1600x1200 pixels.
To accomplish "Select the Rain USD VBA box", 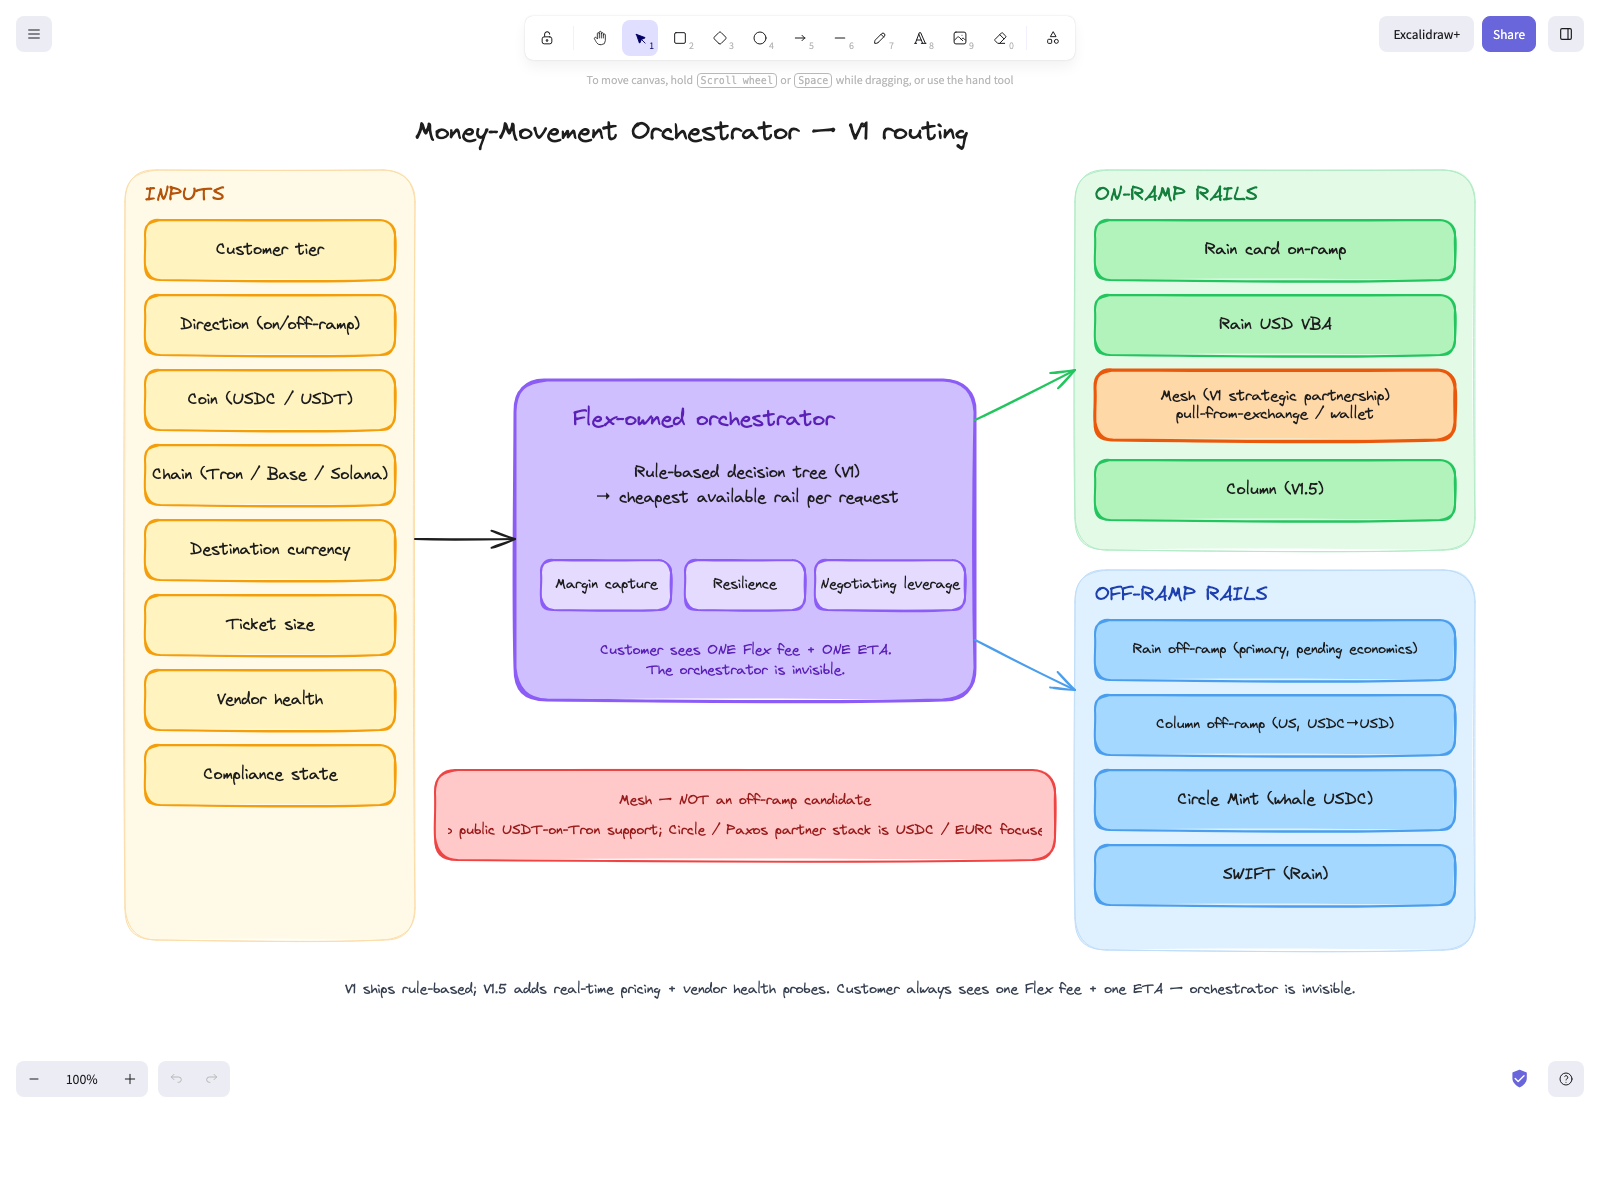I will point(1275,325).
